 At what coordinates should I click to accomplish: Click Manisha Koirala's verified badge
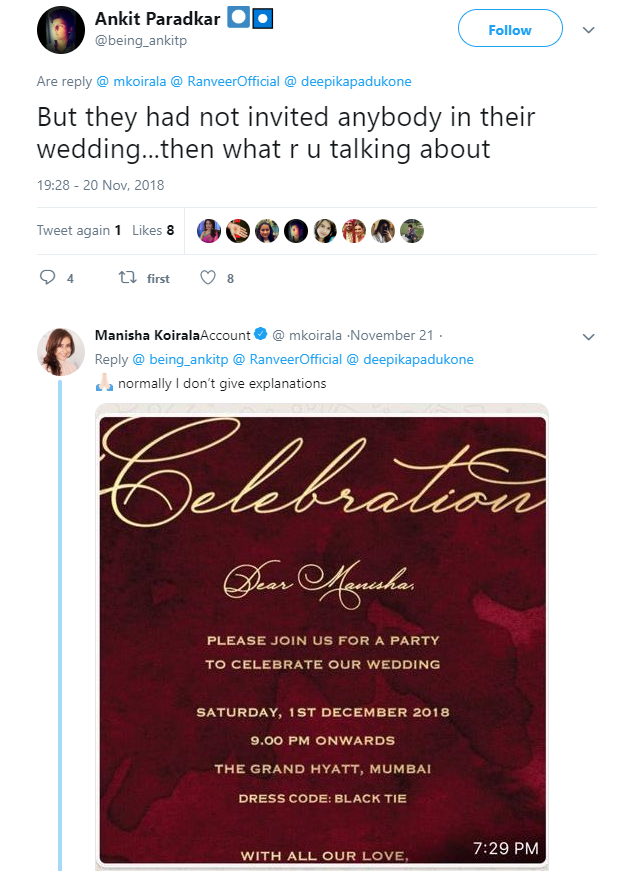pos(259,336)
